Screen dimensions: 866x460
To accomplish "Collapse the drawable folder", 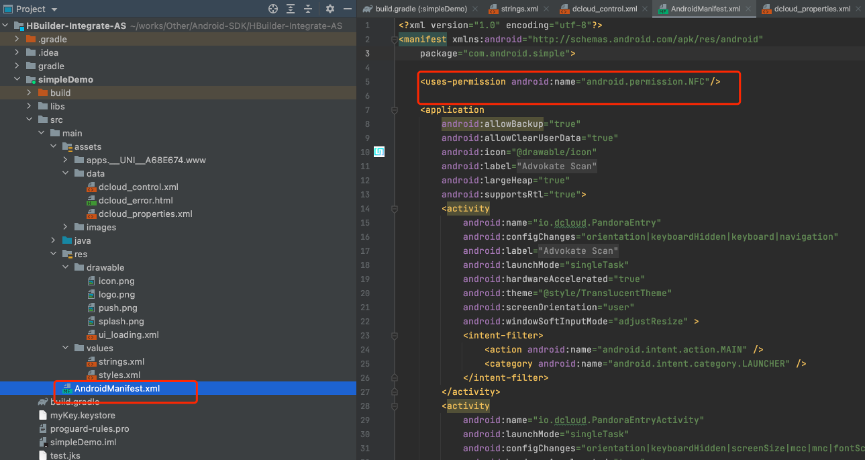I will coord(66,267).
